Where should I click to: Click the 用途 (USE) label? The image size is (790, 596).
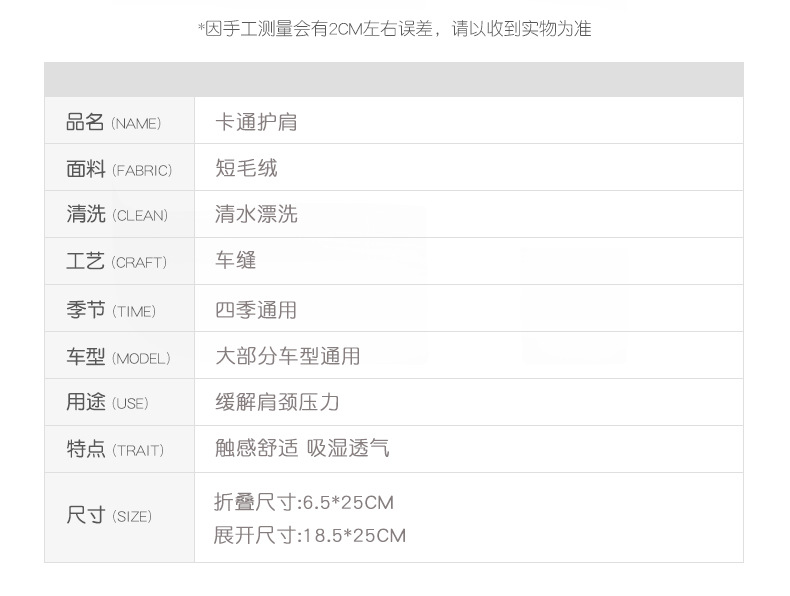(107, 402)
